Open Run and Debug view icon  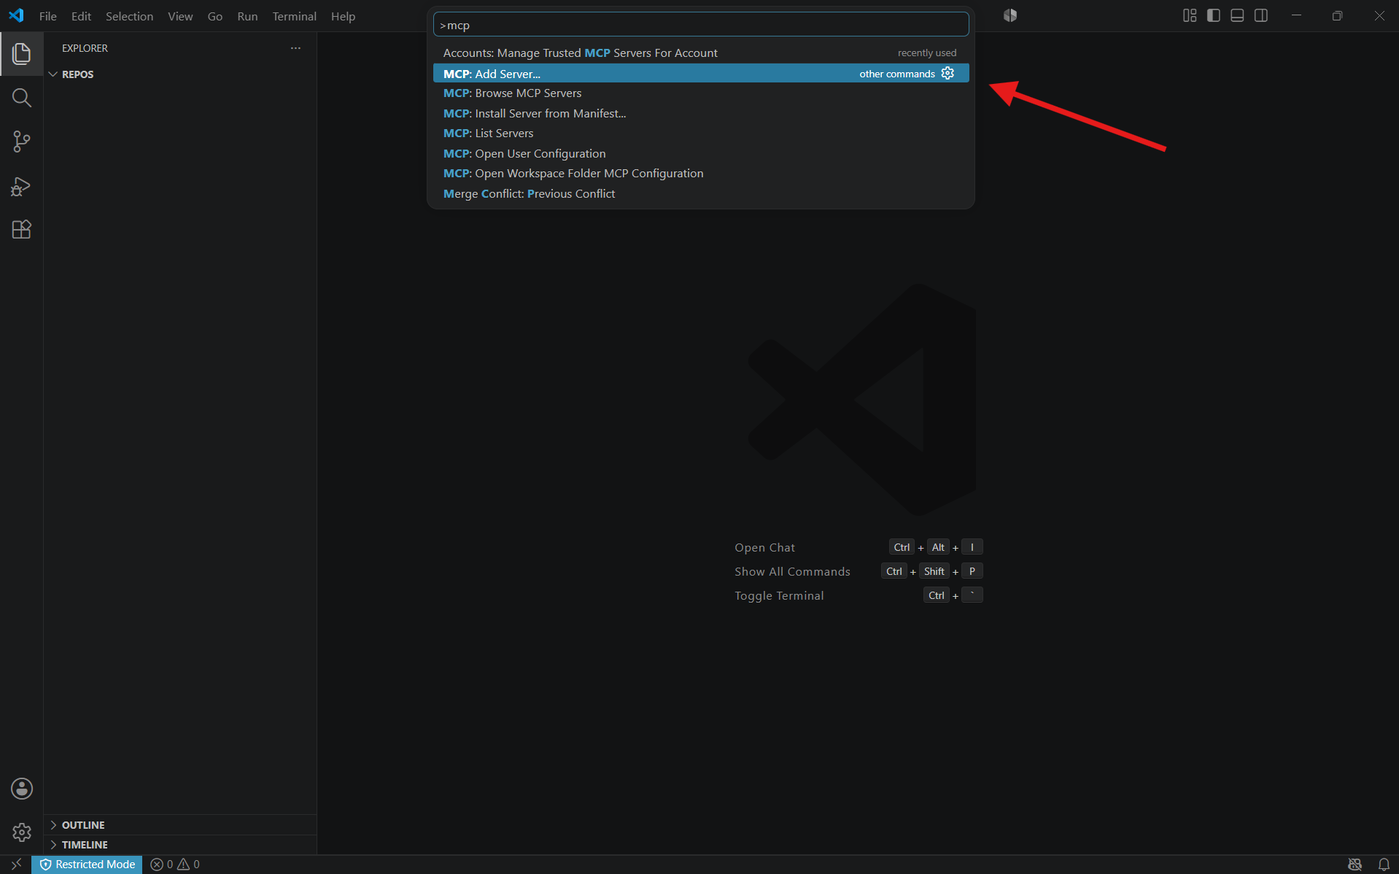click(x=21, y=186)
